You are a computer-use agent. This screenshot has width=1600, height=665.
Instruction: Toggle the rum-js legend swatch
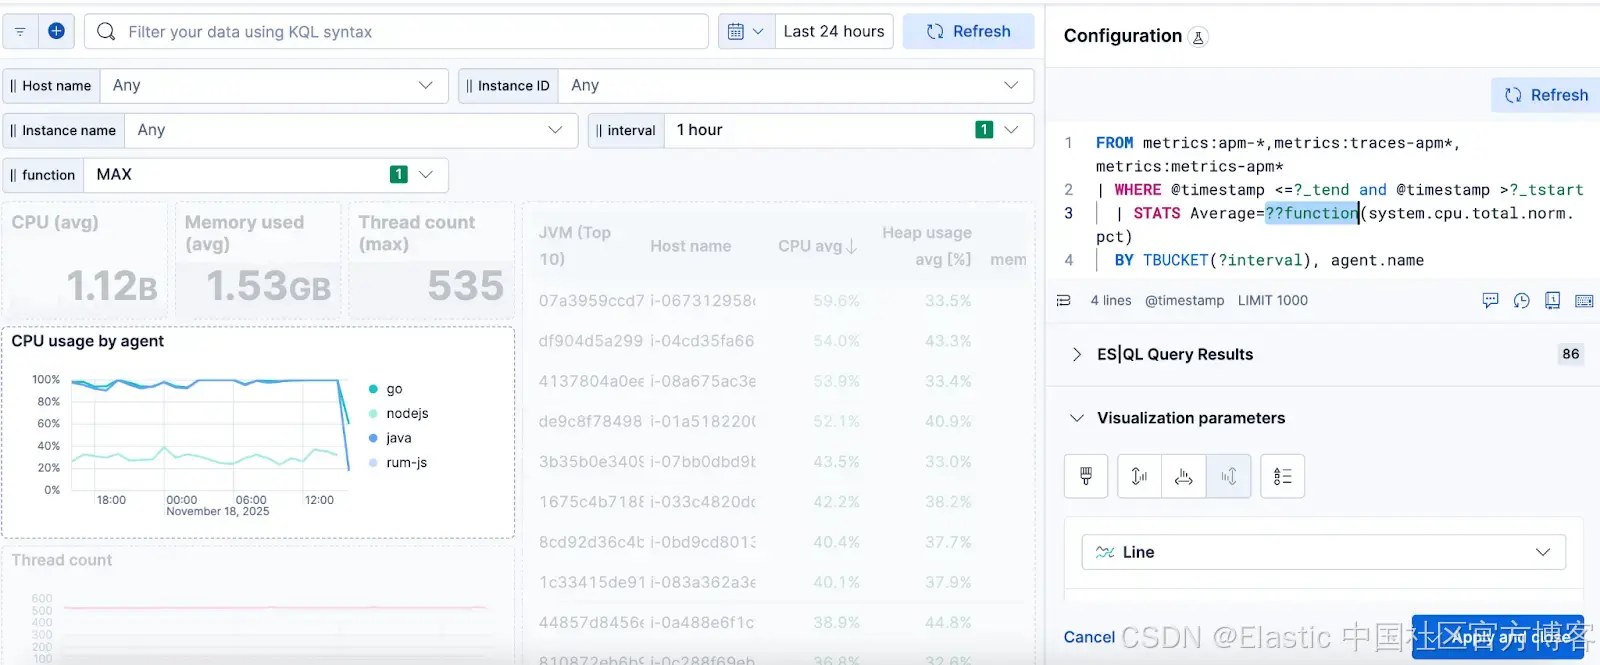tap(373, 463)
